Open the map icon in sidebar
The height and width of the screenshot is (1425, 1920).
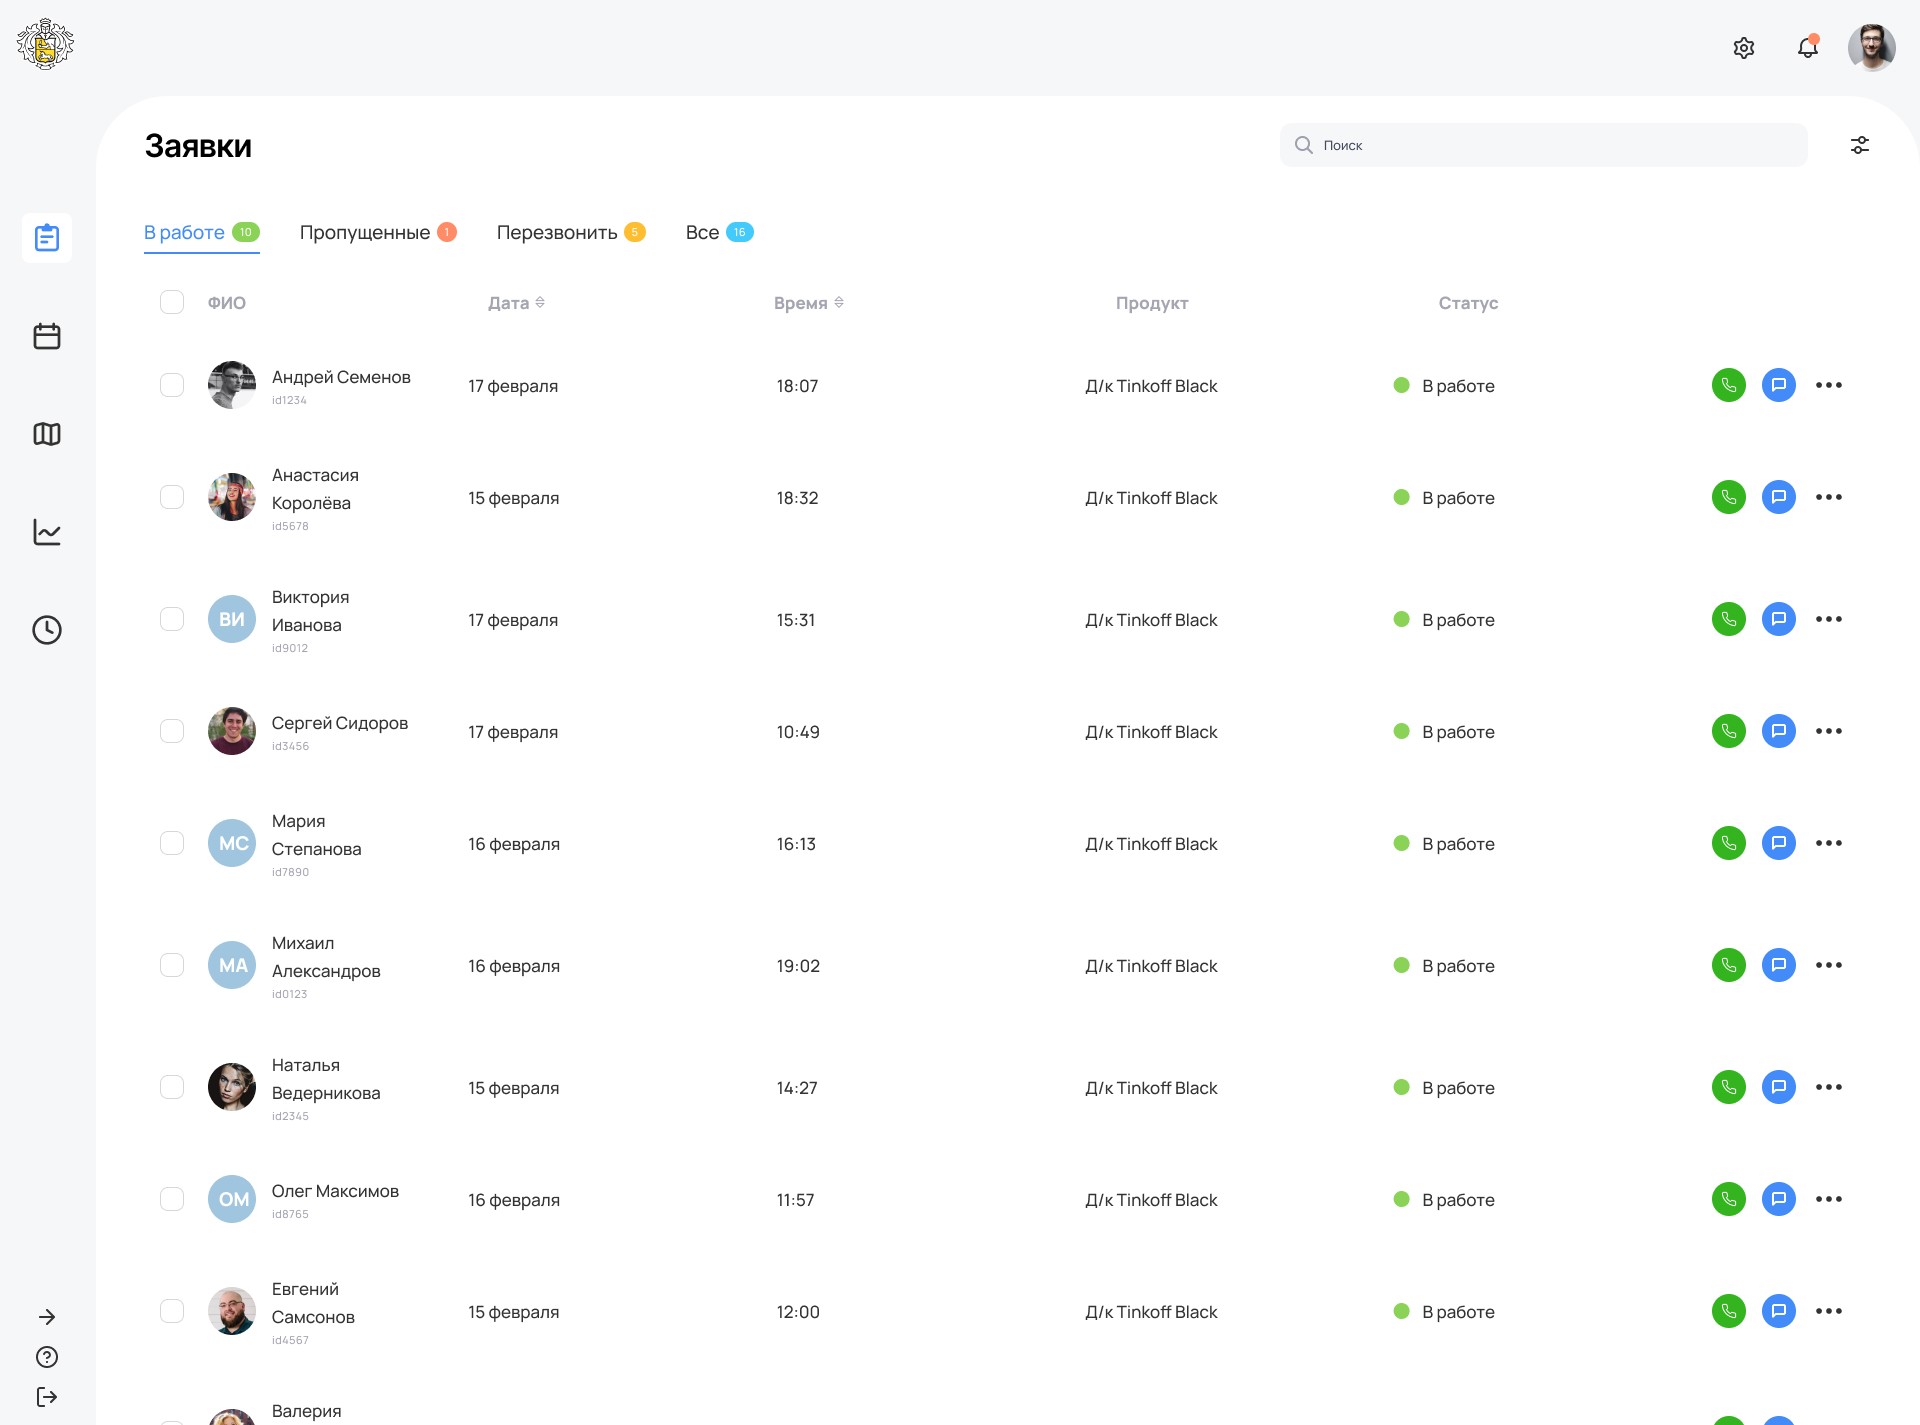47,434
